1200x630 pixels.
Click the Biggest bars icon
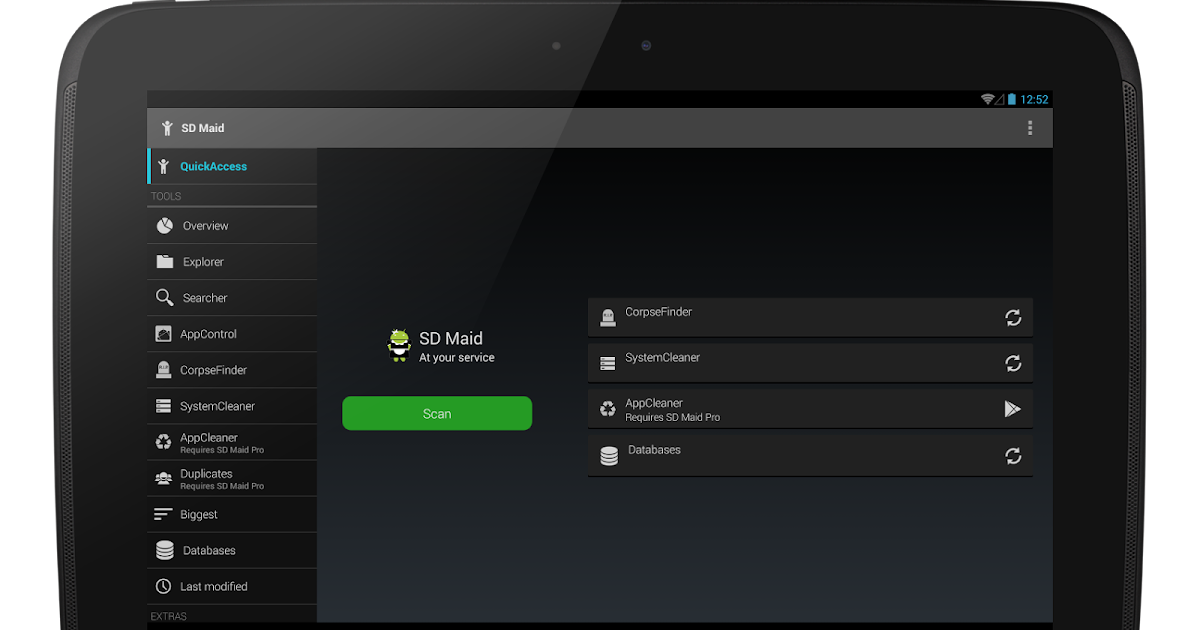[163, 514]
